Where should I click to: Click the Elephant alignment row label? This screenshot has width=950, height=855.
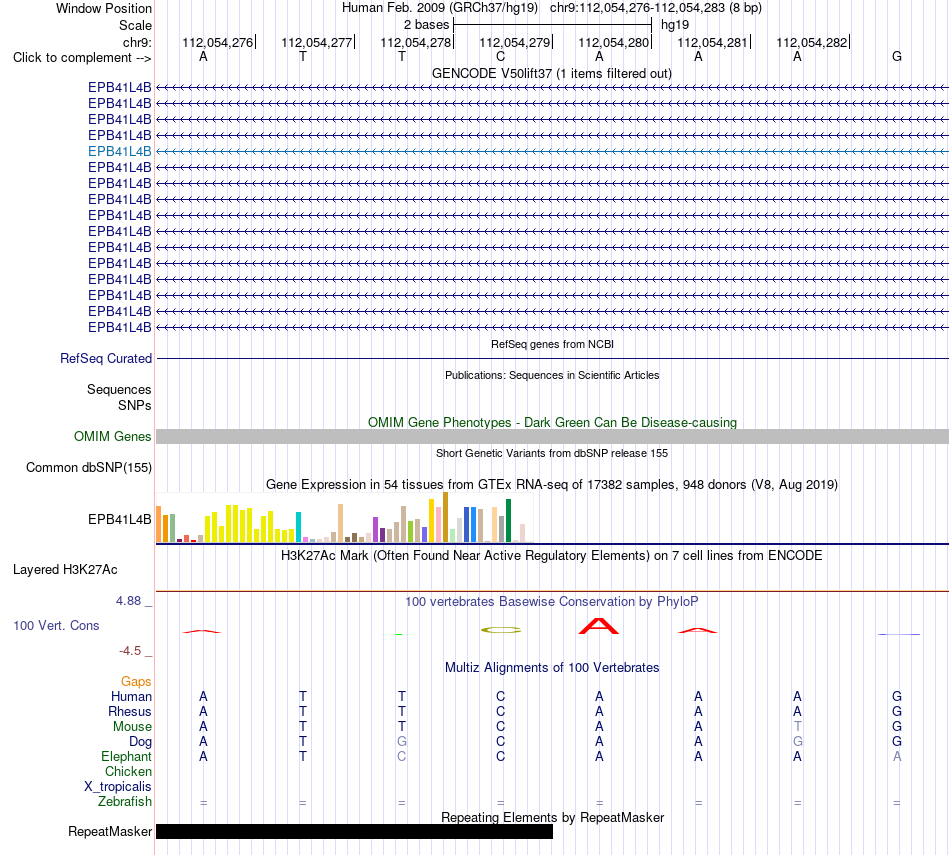[126, 757]
